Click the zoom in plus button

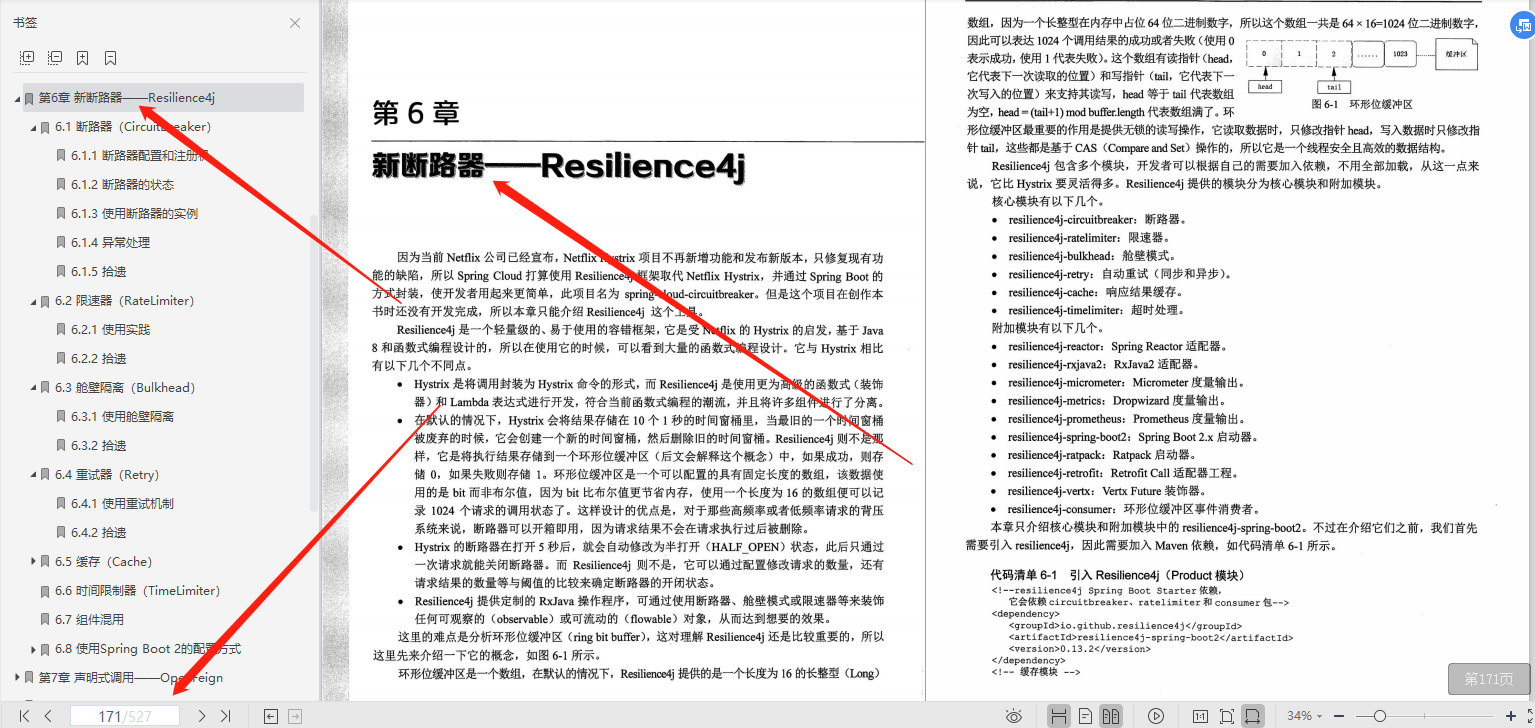click(x=1510, y=716)
